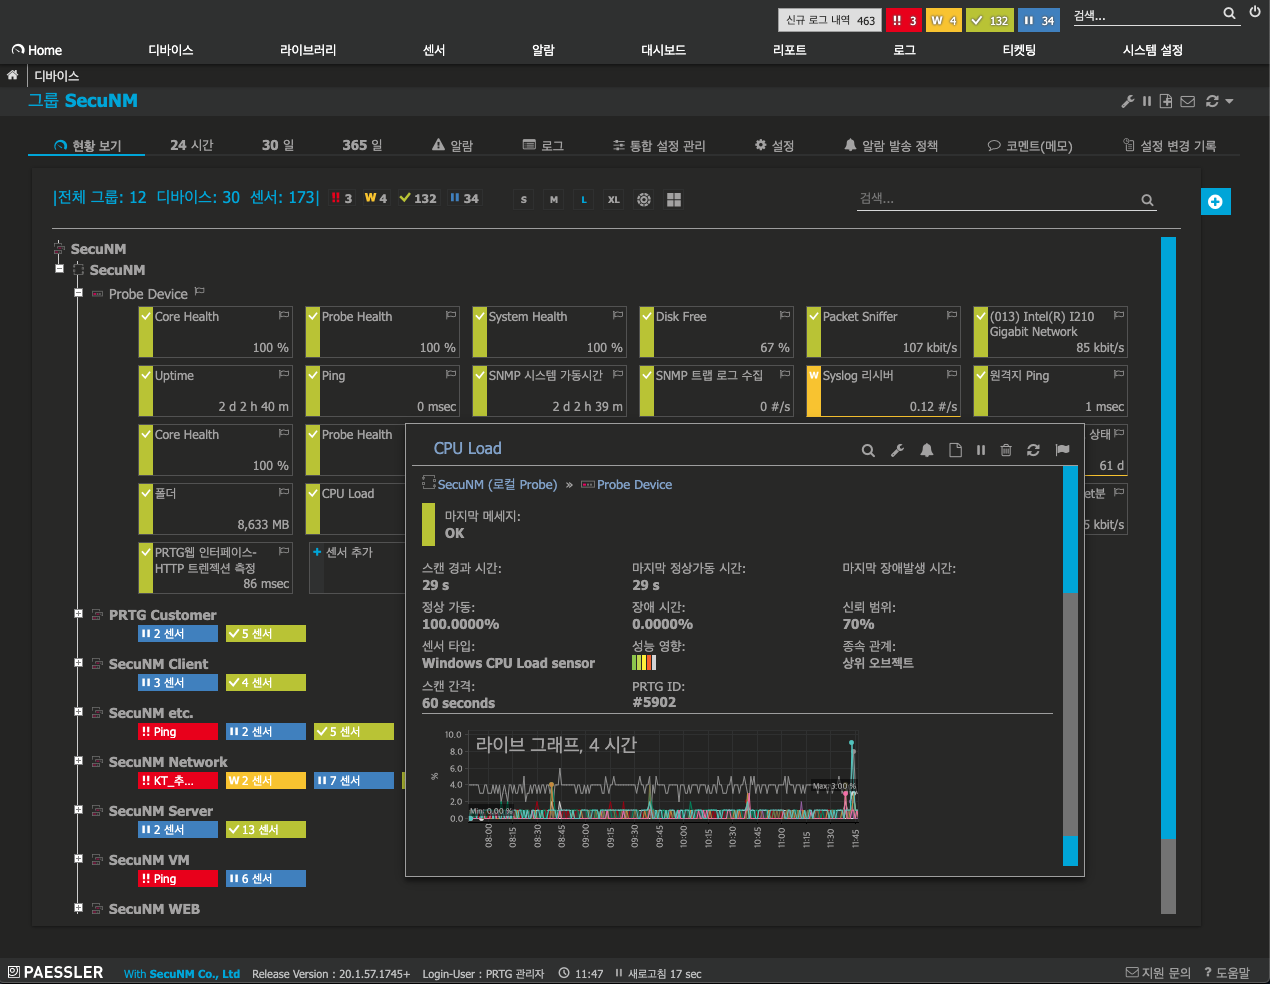Open the Probe Device breadcrumb link
This screenshot has width=1270, height=984.
pyautogui.click(x=634, y=485)
